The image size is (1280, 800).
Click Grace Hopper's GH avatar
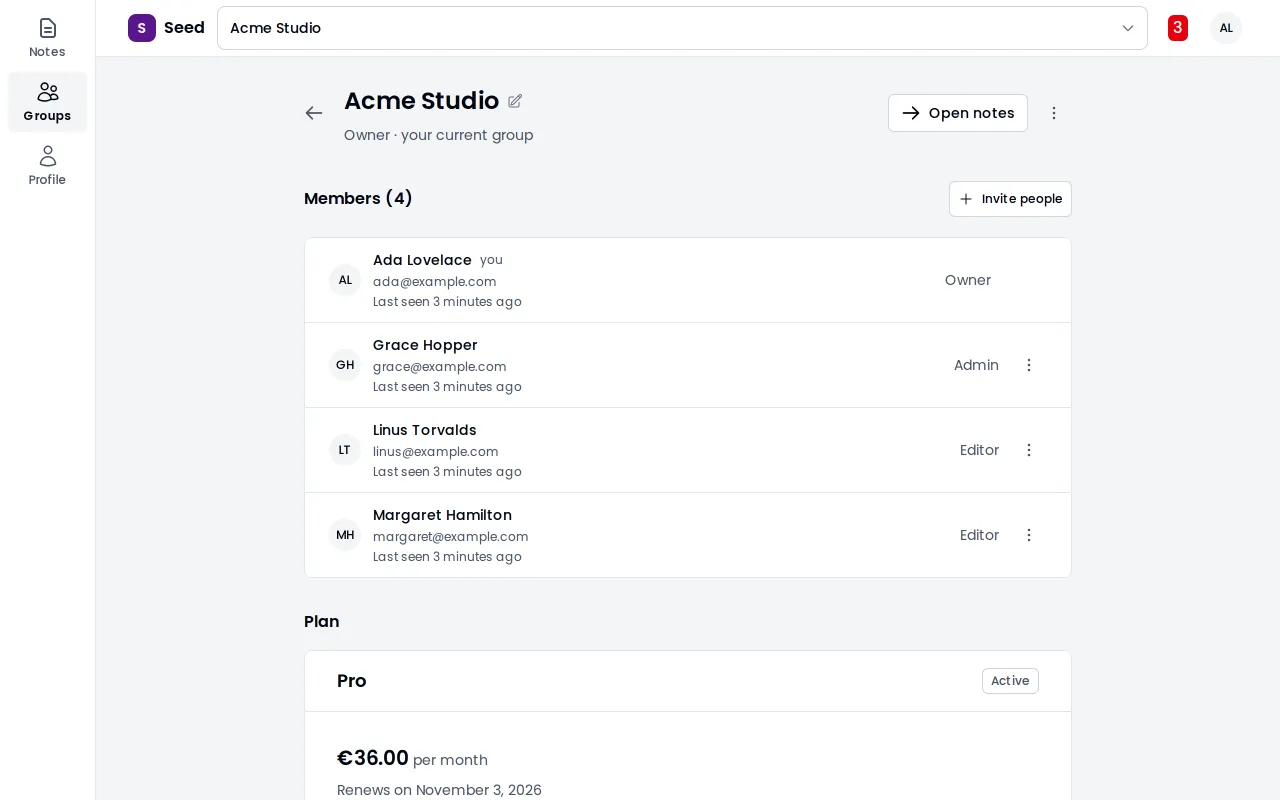[345, 365]
